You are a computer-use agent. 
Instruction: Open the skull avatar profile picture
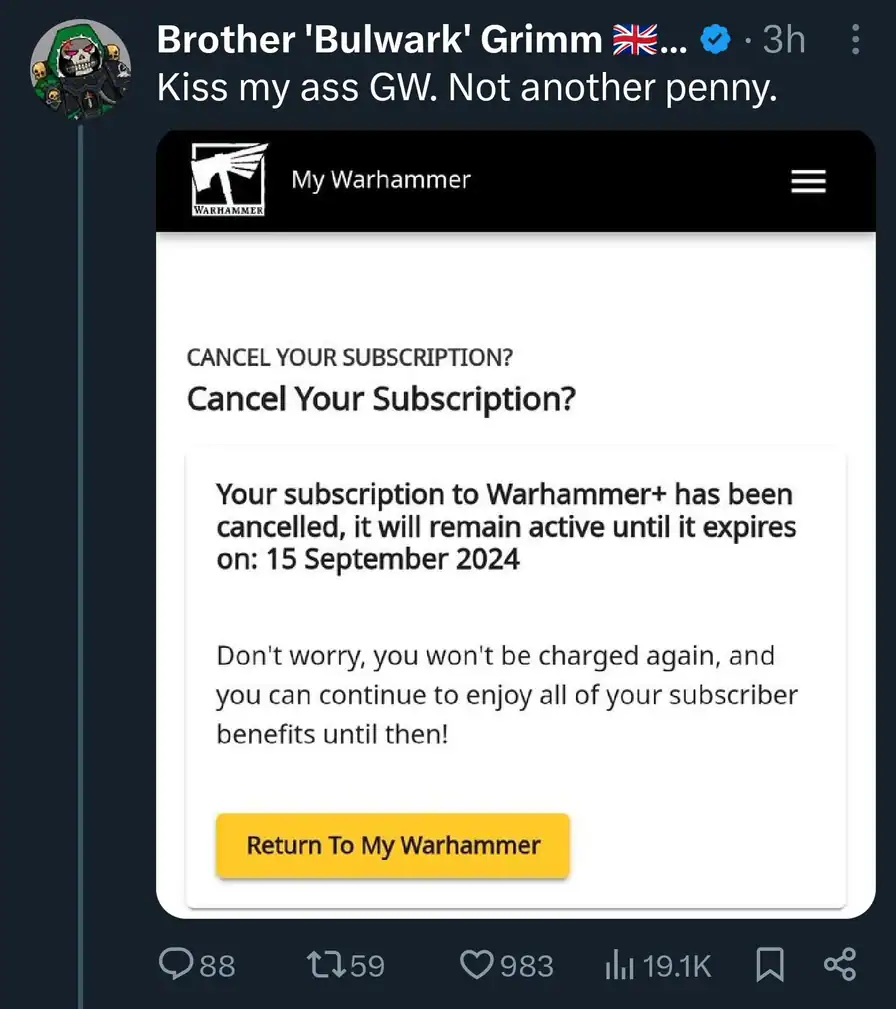click(x=81, y=68)
